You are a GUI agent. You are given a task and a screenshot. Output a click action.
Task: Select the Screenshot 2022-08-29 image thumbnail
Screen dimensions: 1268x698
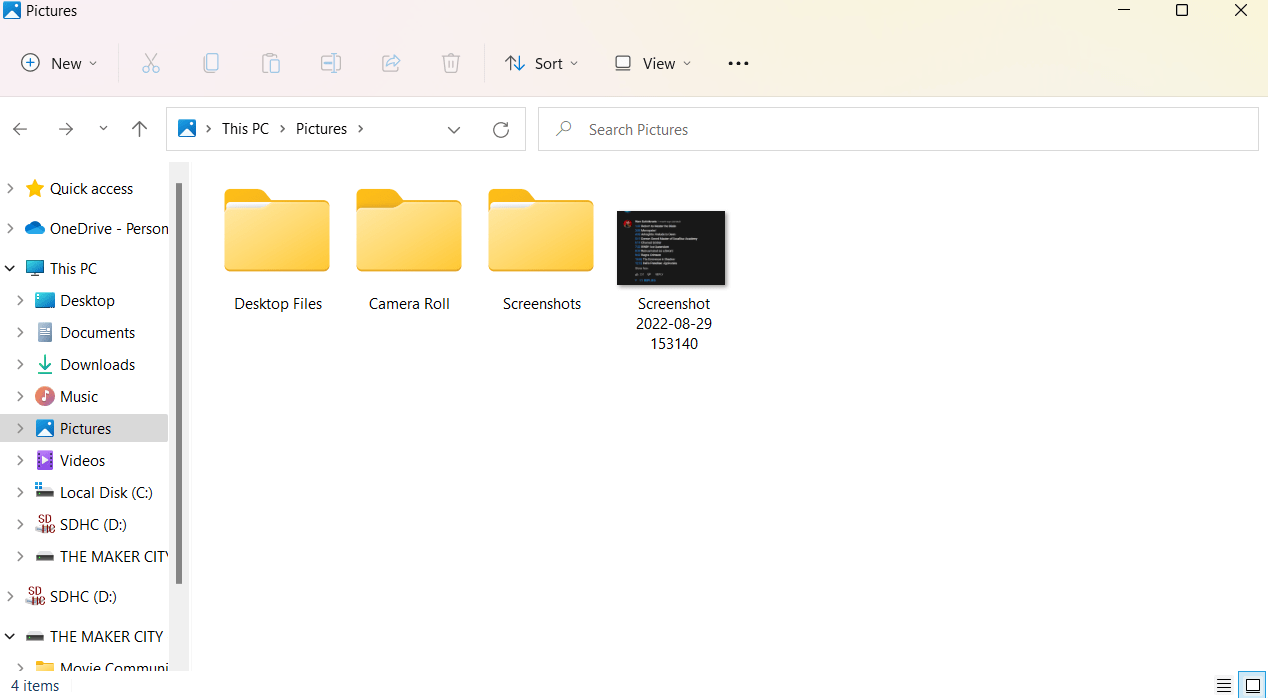(x=671, y=248)
